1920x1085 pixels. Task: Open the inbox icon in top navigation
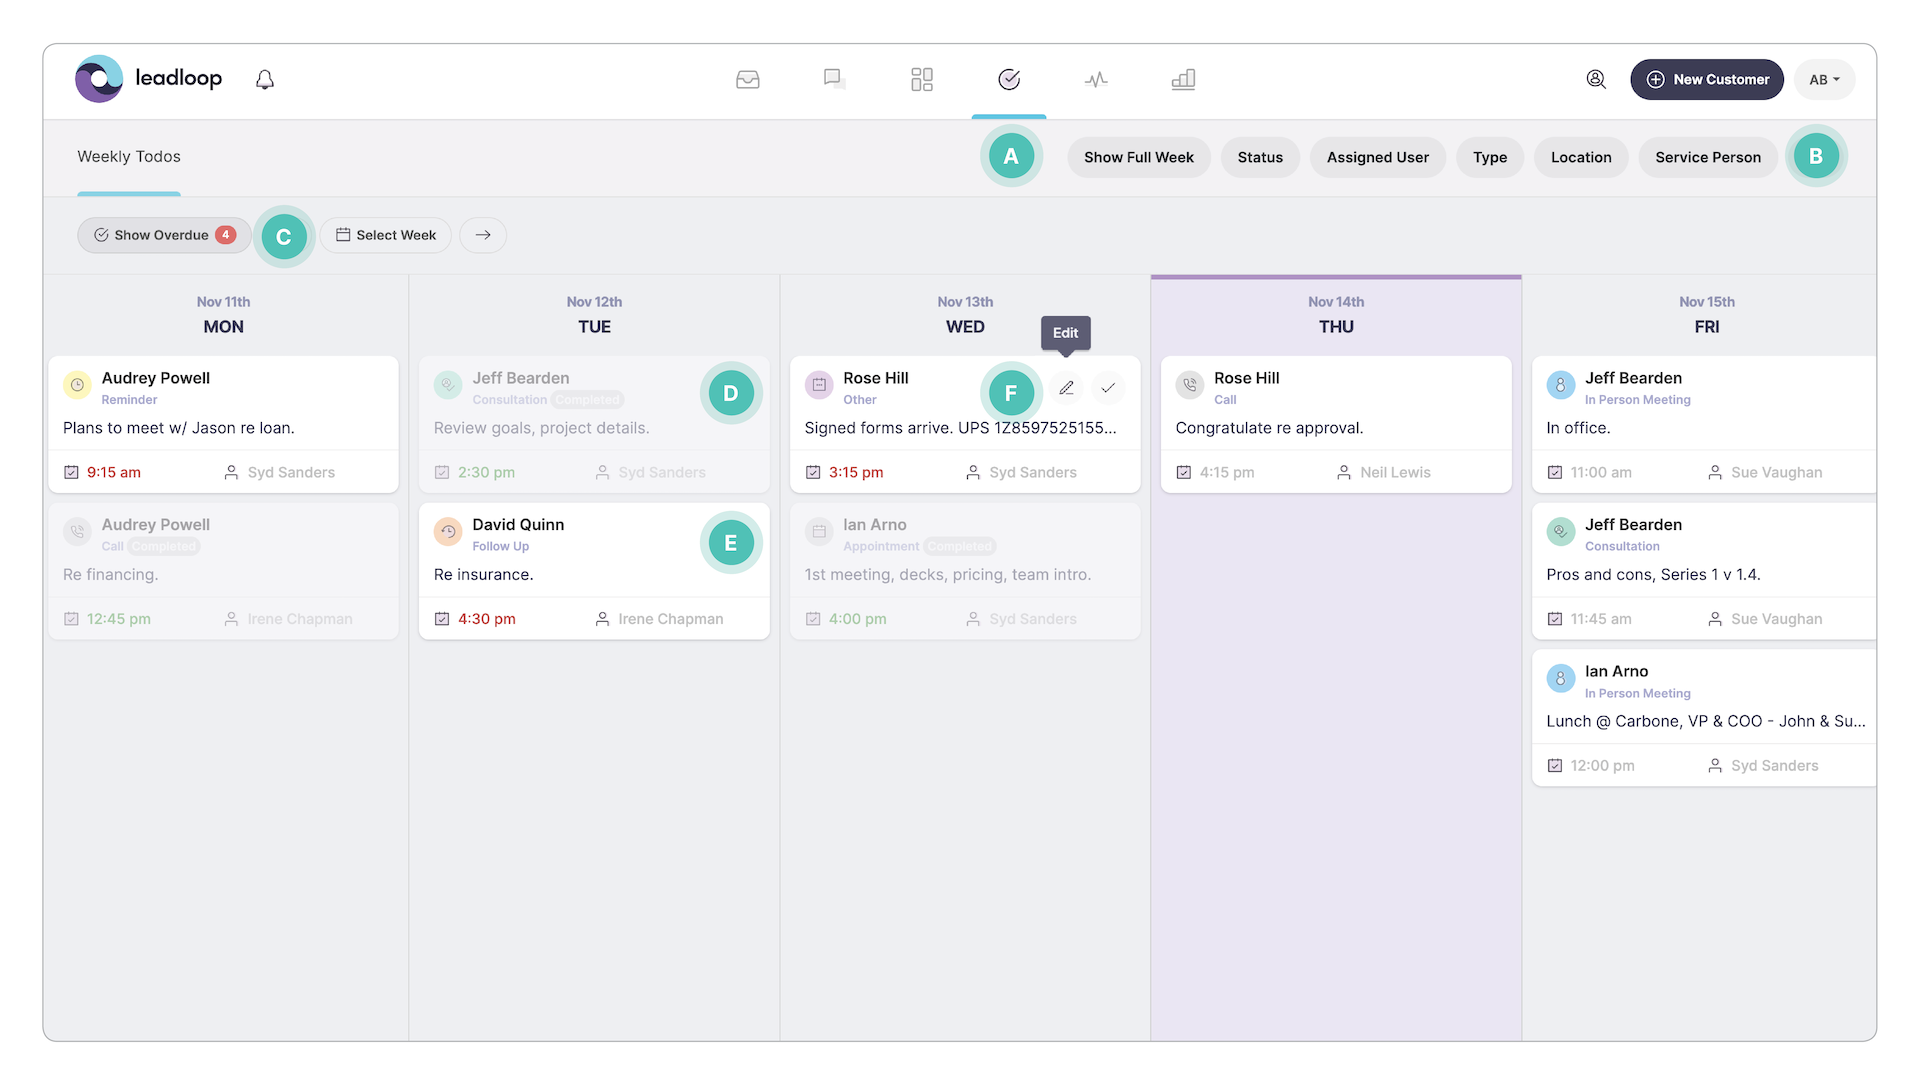747,80
